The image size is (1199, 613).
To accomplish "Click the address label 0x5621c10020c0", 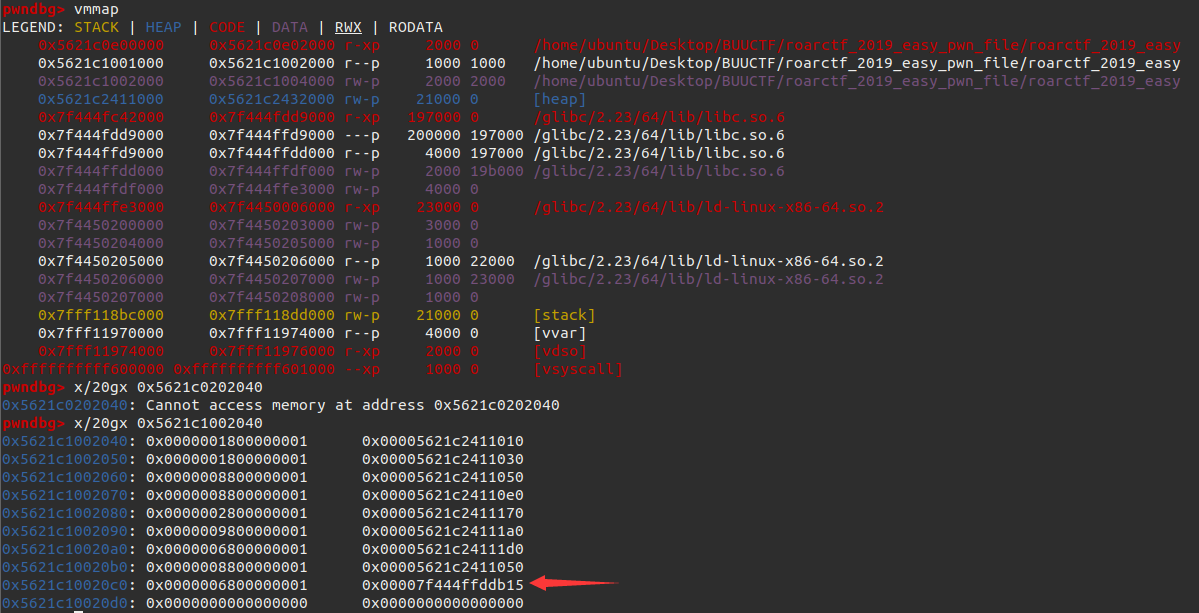I will tap(68, 585).
